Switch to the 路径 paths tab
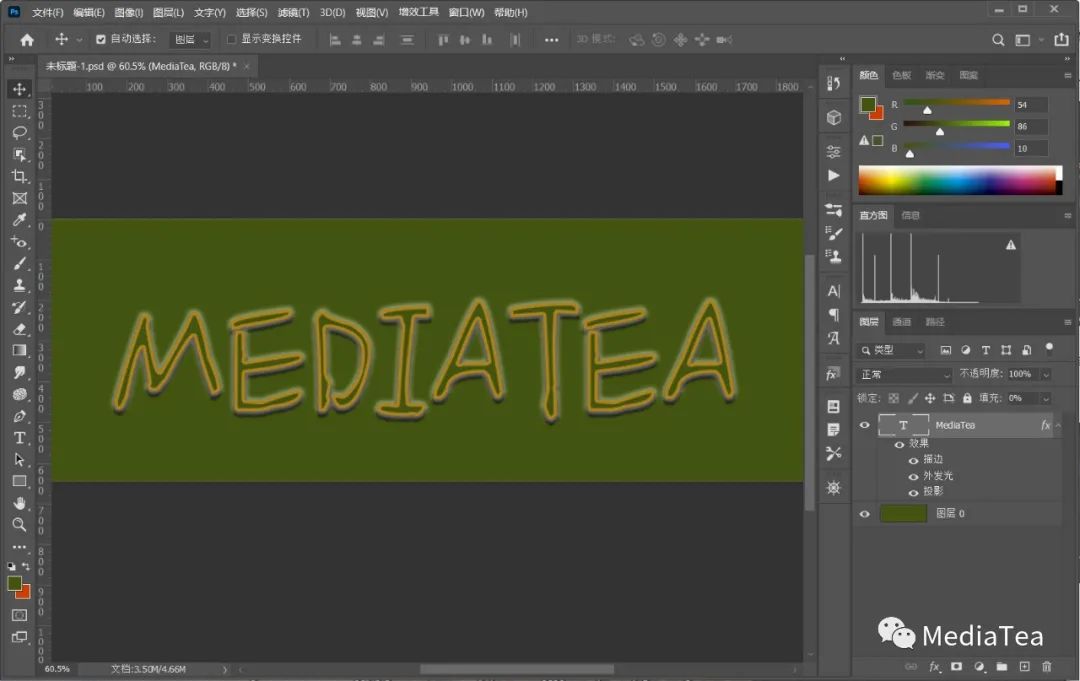Image resolution: width=1080 pixels, height=681 pixels. click(935, 322)
